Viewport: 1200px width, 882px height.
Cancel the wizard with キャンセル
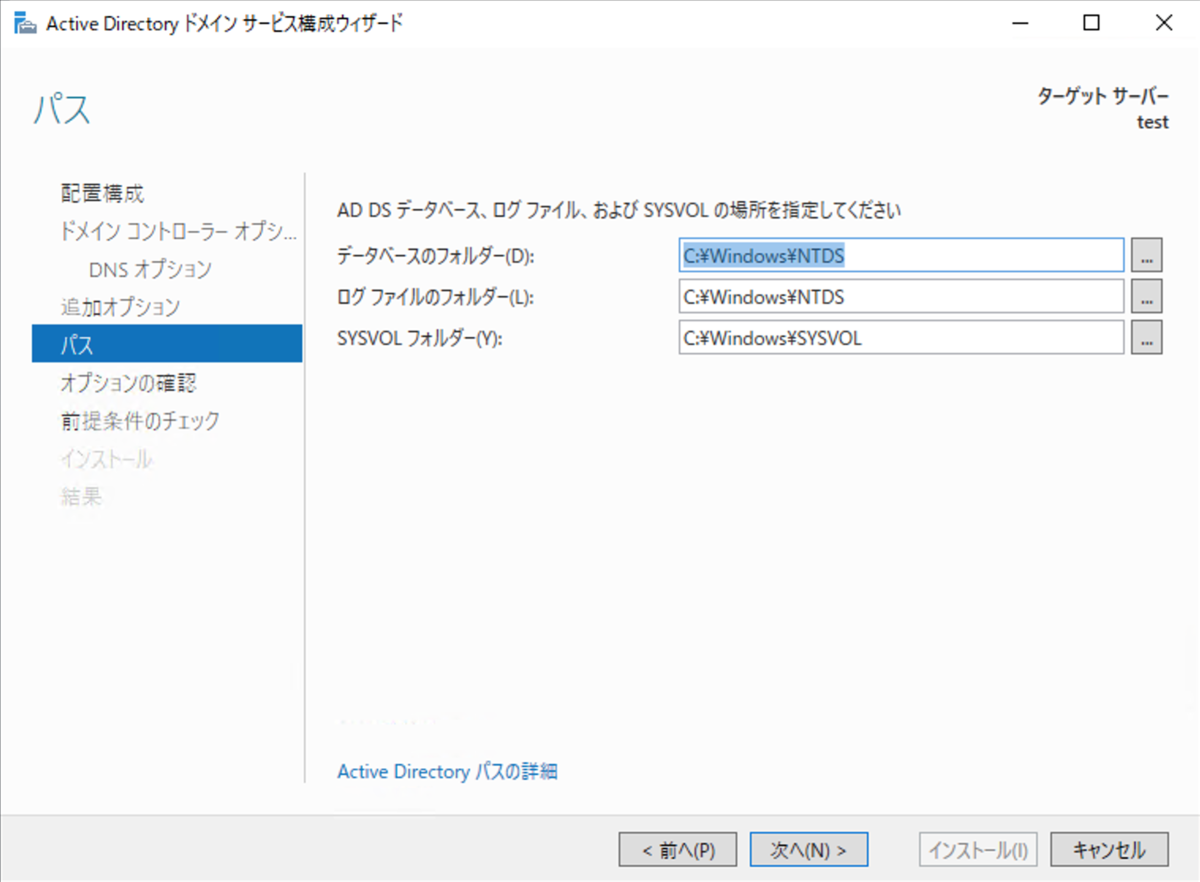tap(1109, 849)
